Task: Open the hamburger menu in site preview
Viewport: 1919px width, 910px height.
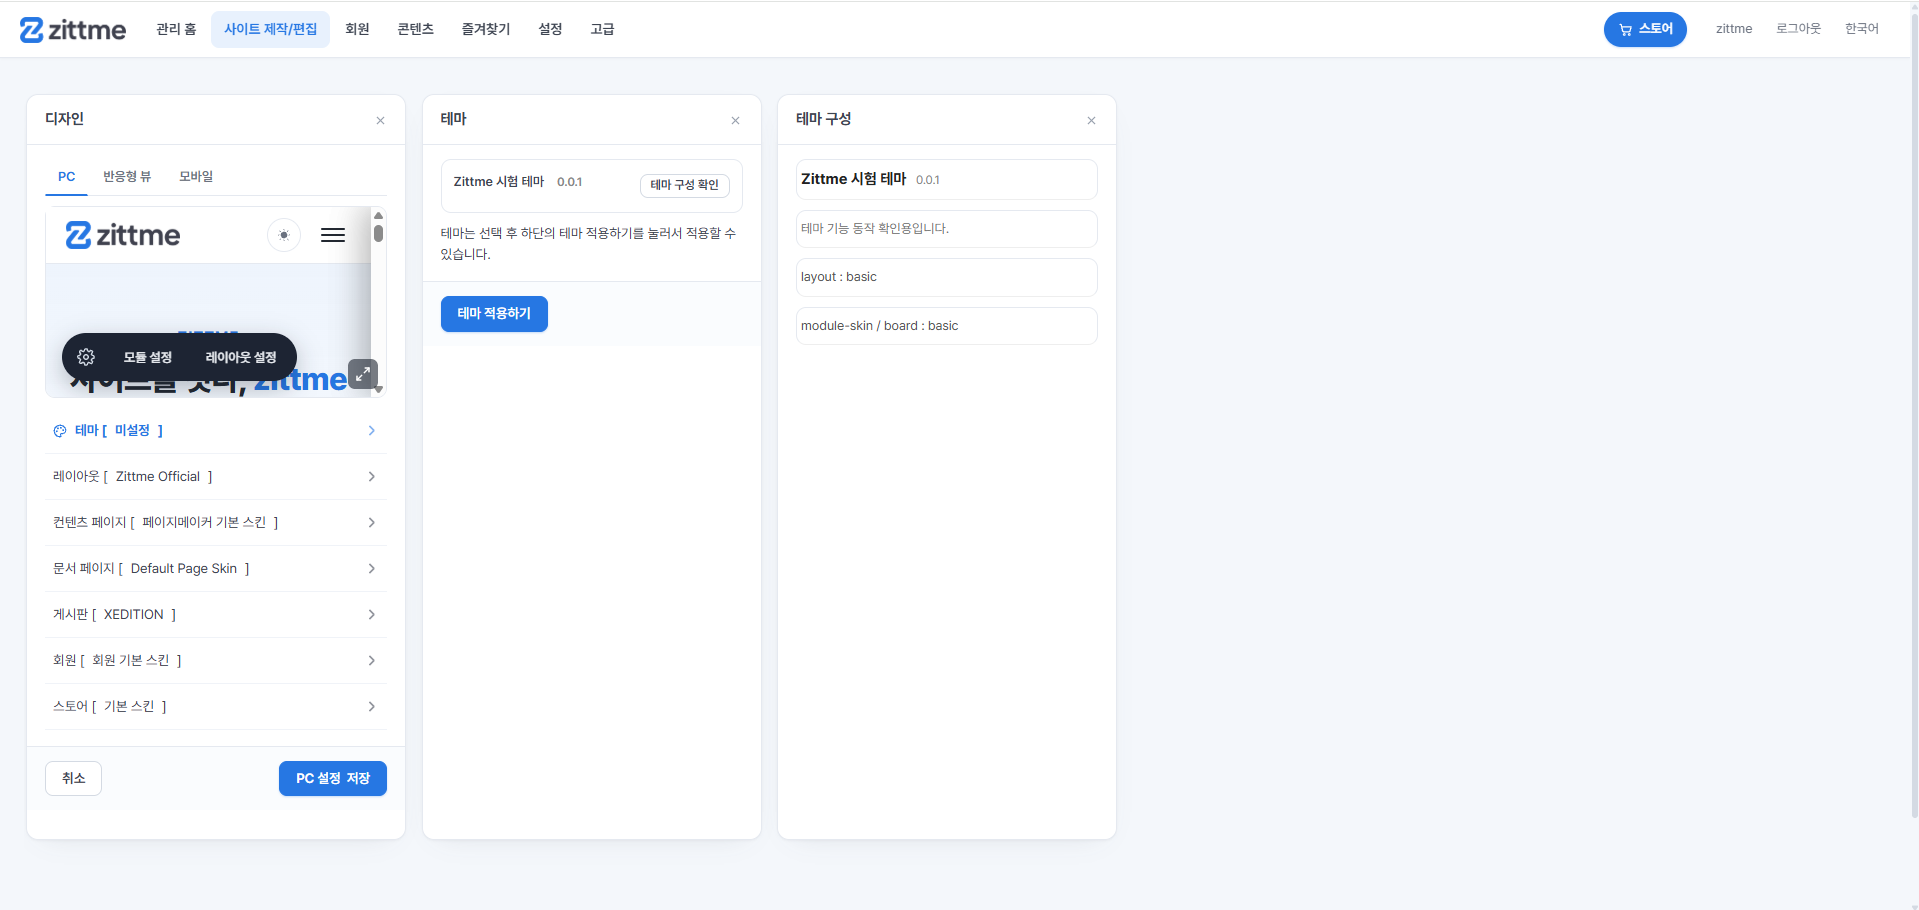Action: (x=333, y=235)
